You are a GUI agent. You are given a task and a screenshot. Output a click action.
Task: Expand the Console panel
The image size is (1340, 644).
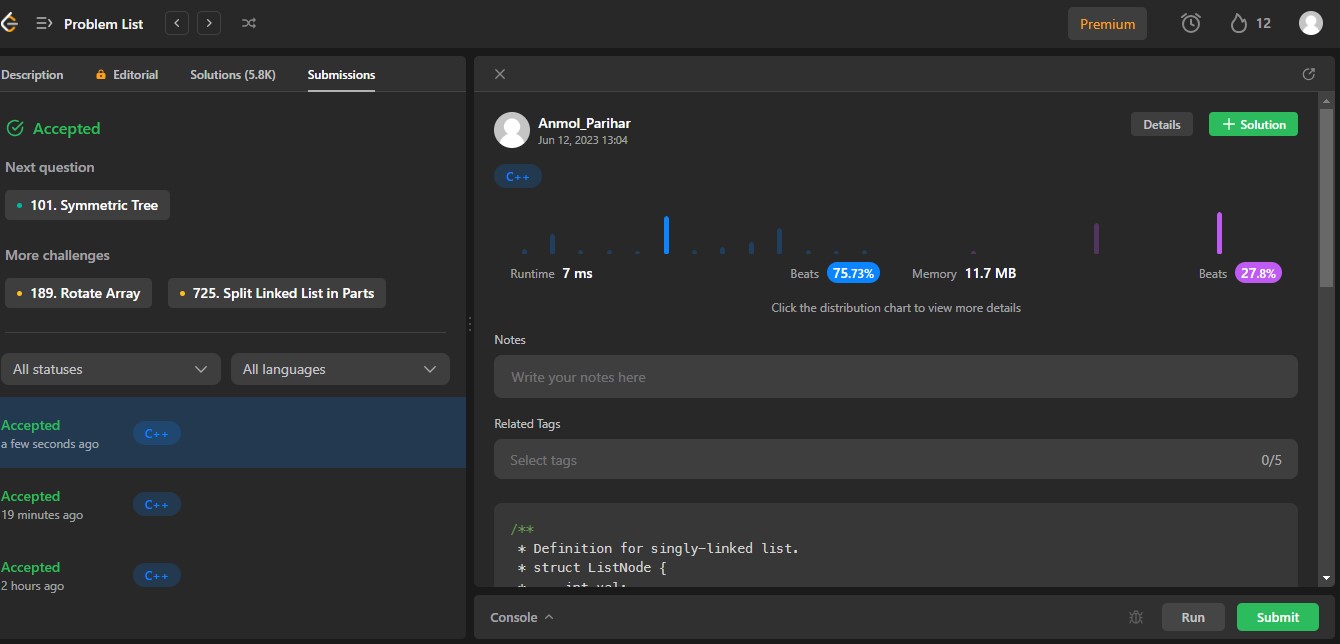pos(521,617)
